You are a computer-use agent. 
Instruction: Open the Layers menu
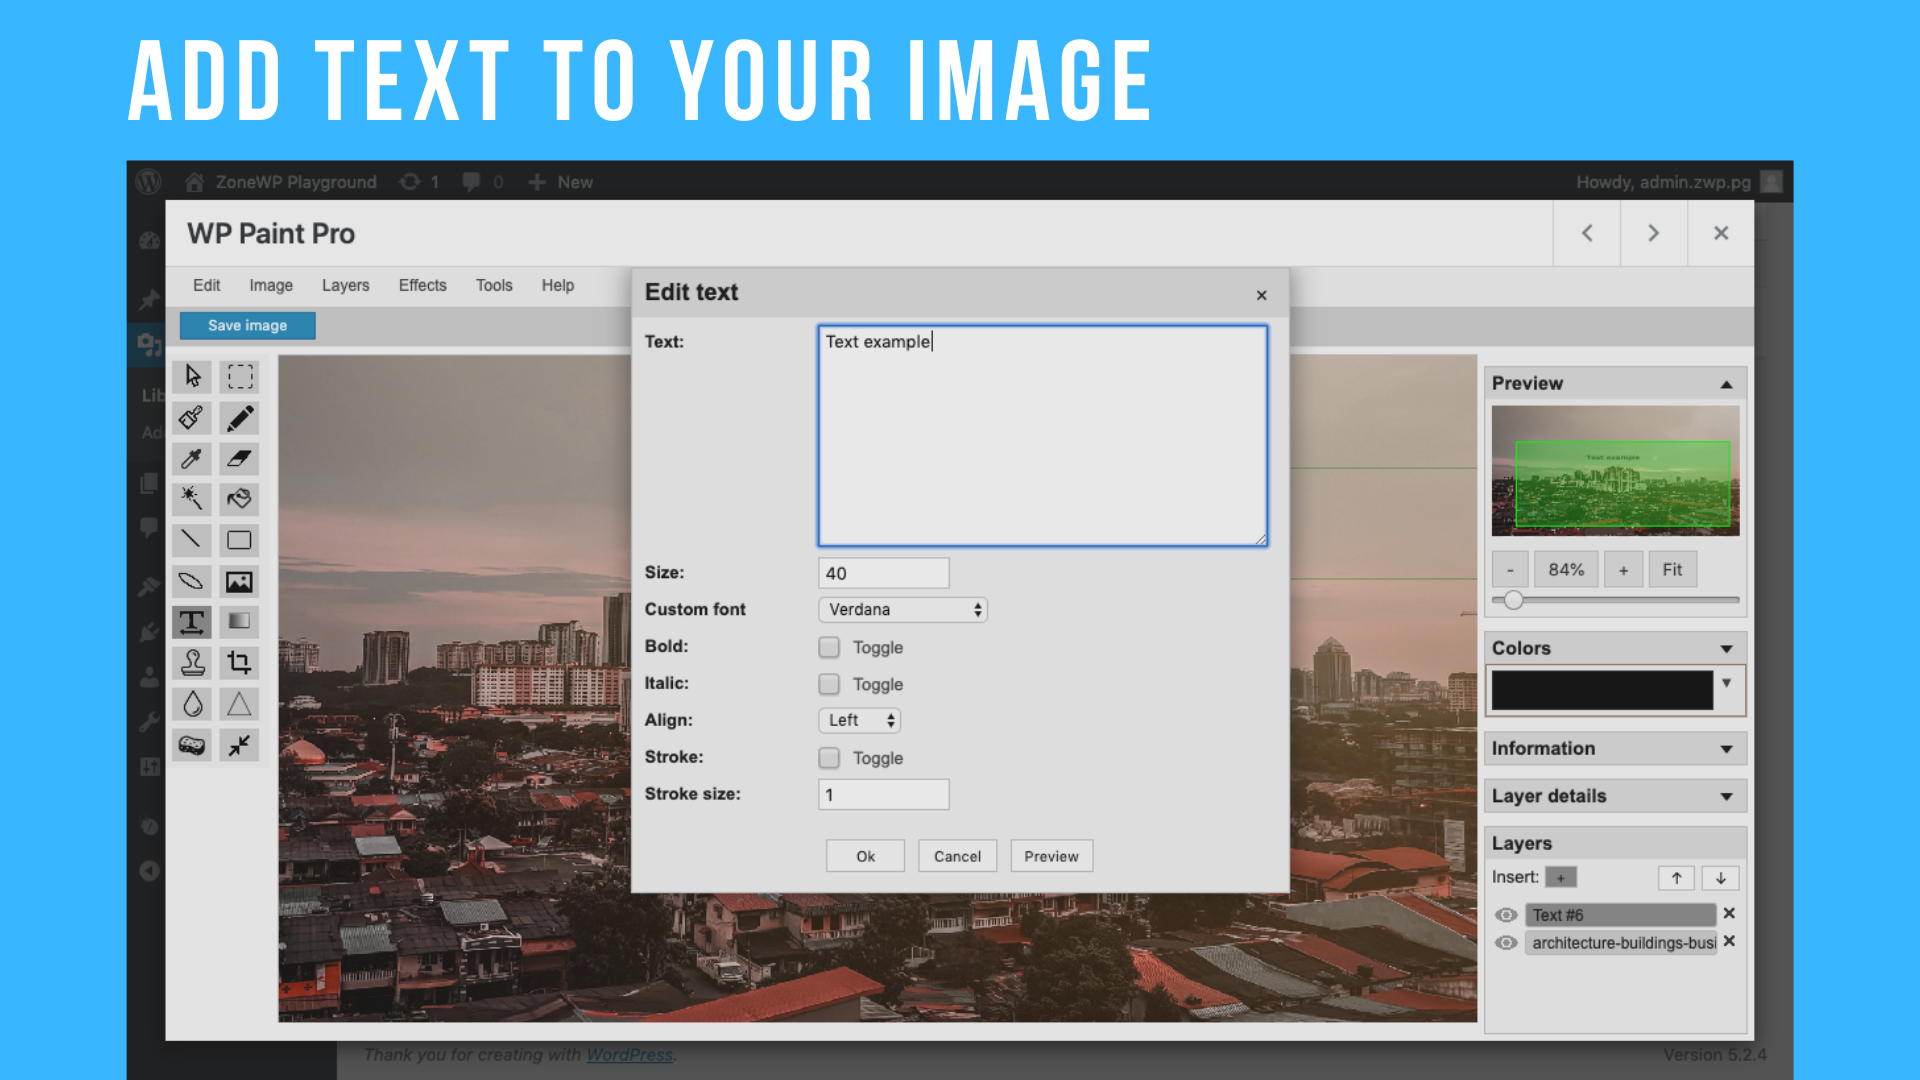pos(346,285)
